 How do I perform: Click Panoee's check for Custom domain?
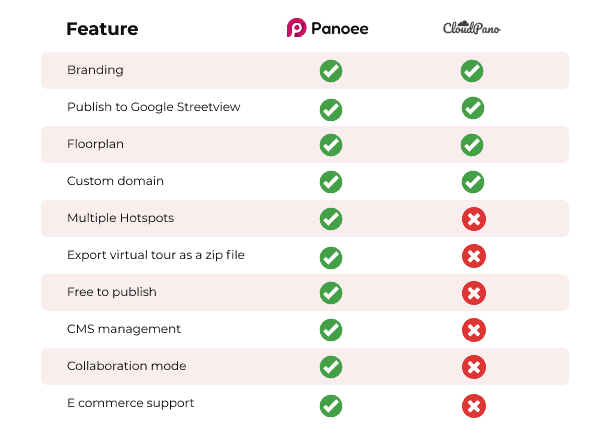(330, 182)
